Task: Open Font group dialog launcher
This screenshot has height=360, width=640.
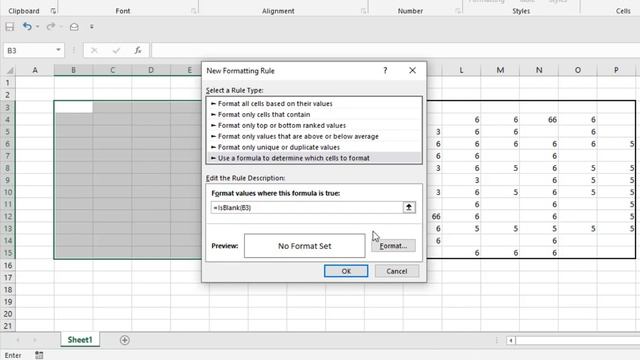Action: pyautogui.click(x=193, y=11)
